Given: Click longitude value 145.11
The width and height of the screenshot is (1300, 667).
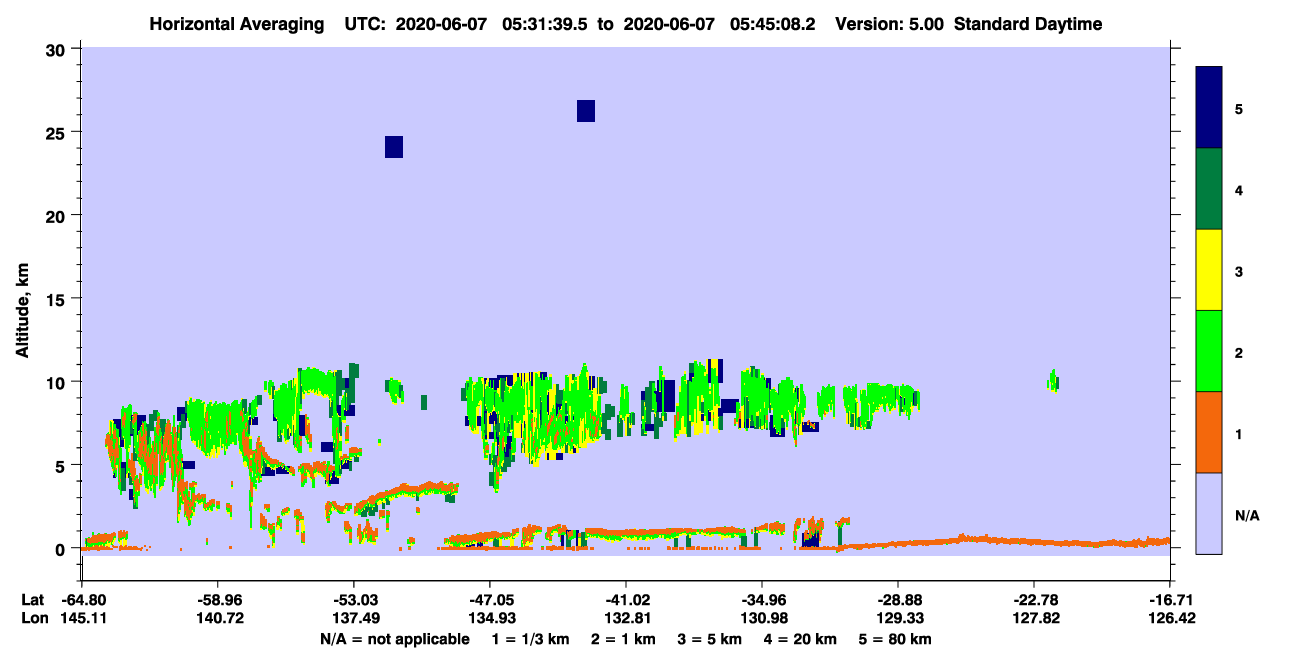Looking at the screenshot, I should [x=82, y=618].
